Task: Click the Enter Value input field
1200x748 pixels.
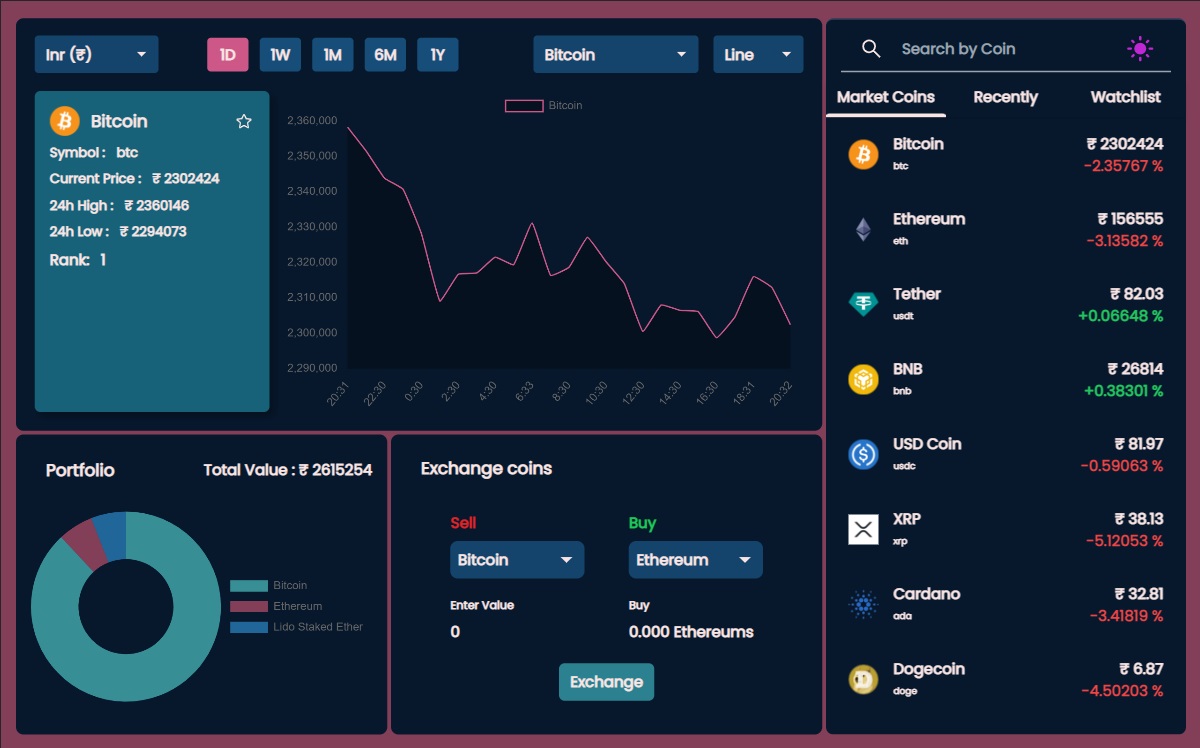Action: point(517,632)
